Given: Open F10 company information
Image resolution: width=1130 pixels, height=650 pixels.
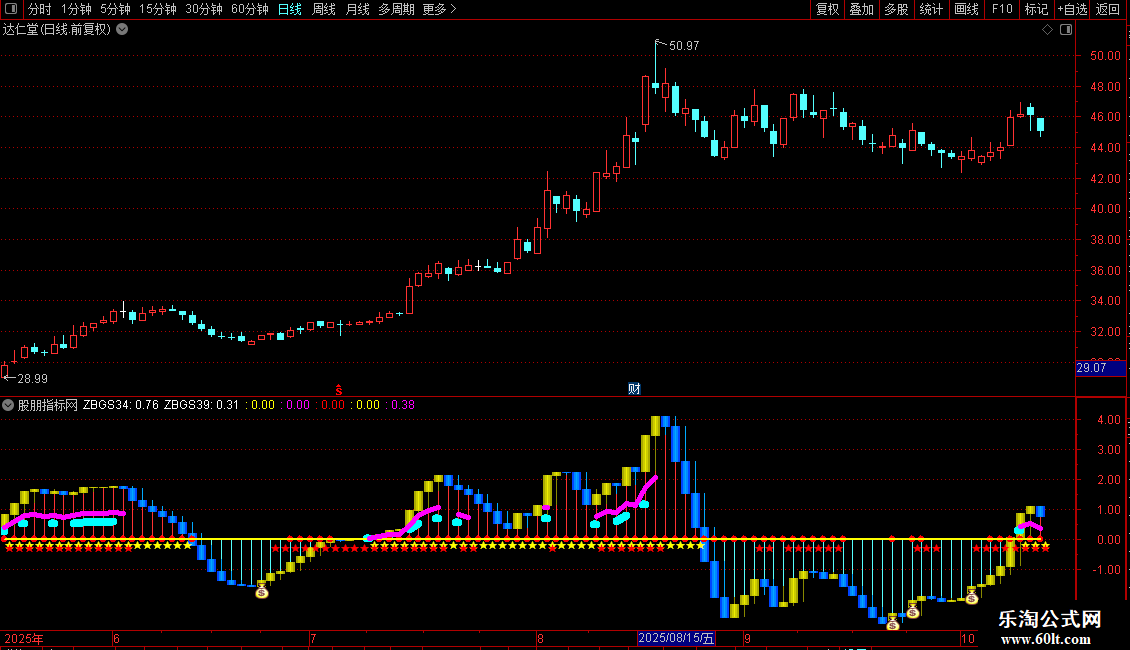Looking at the screenshot, I should (x=1002, y=9).
